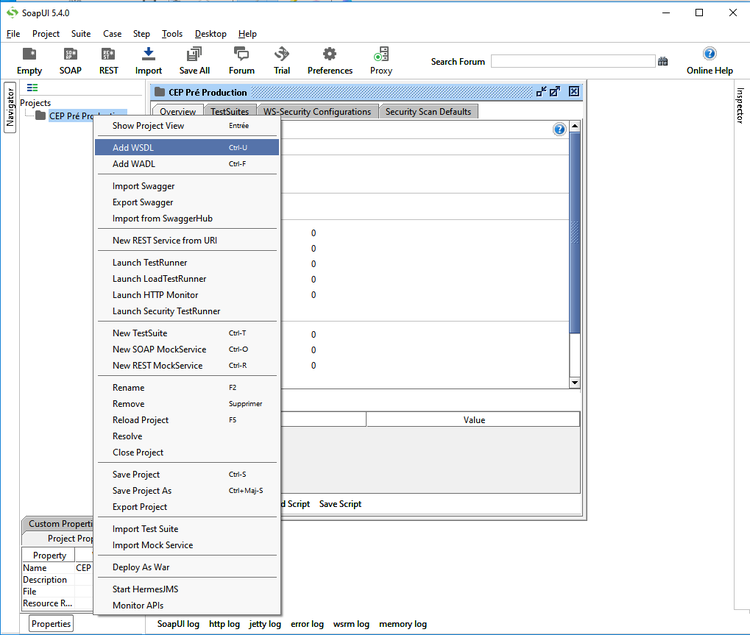This screenshot has width=750, height=635.
Task: Close the CEP Pré Production panel
Action: 574,91
